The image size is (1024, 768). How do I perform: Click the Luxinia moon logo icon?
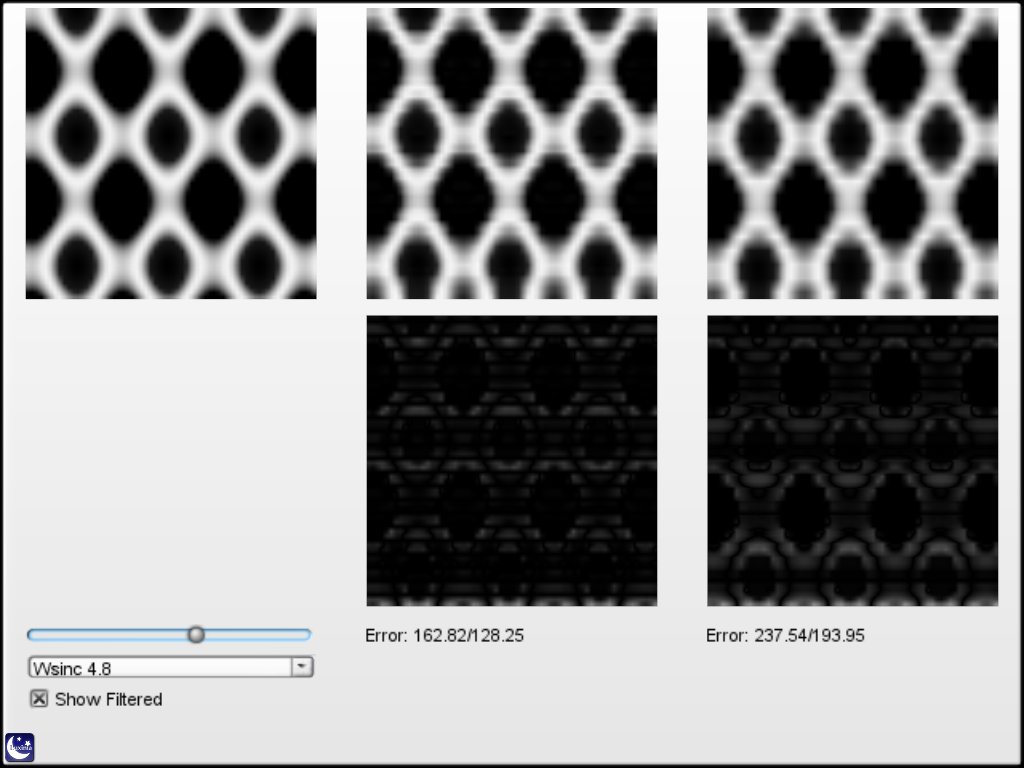[x=20, y=747]
